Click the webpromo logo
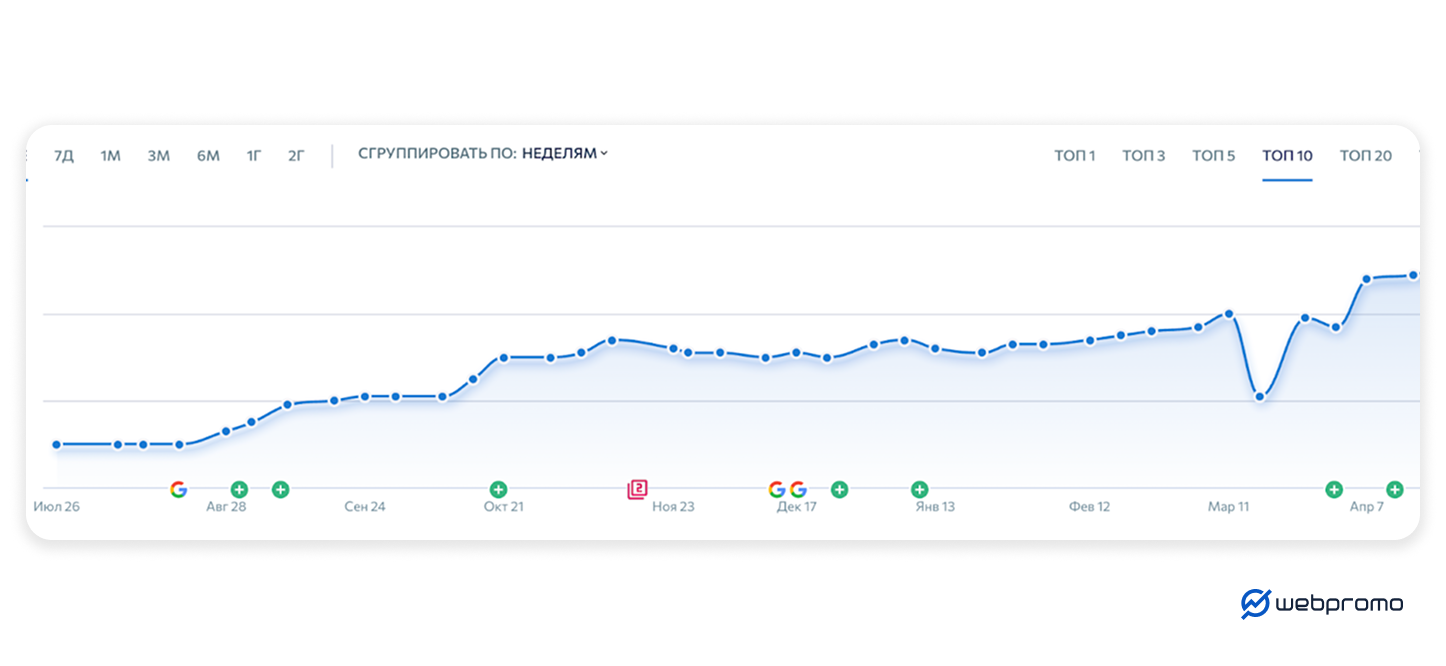This screenshot has width=1446, height=666. (x=1321, y=604)
